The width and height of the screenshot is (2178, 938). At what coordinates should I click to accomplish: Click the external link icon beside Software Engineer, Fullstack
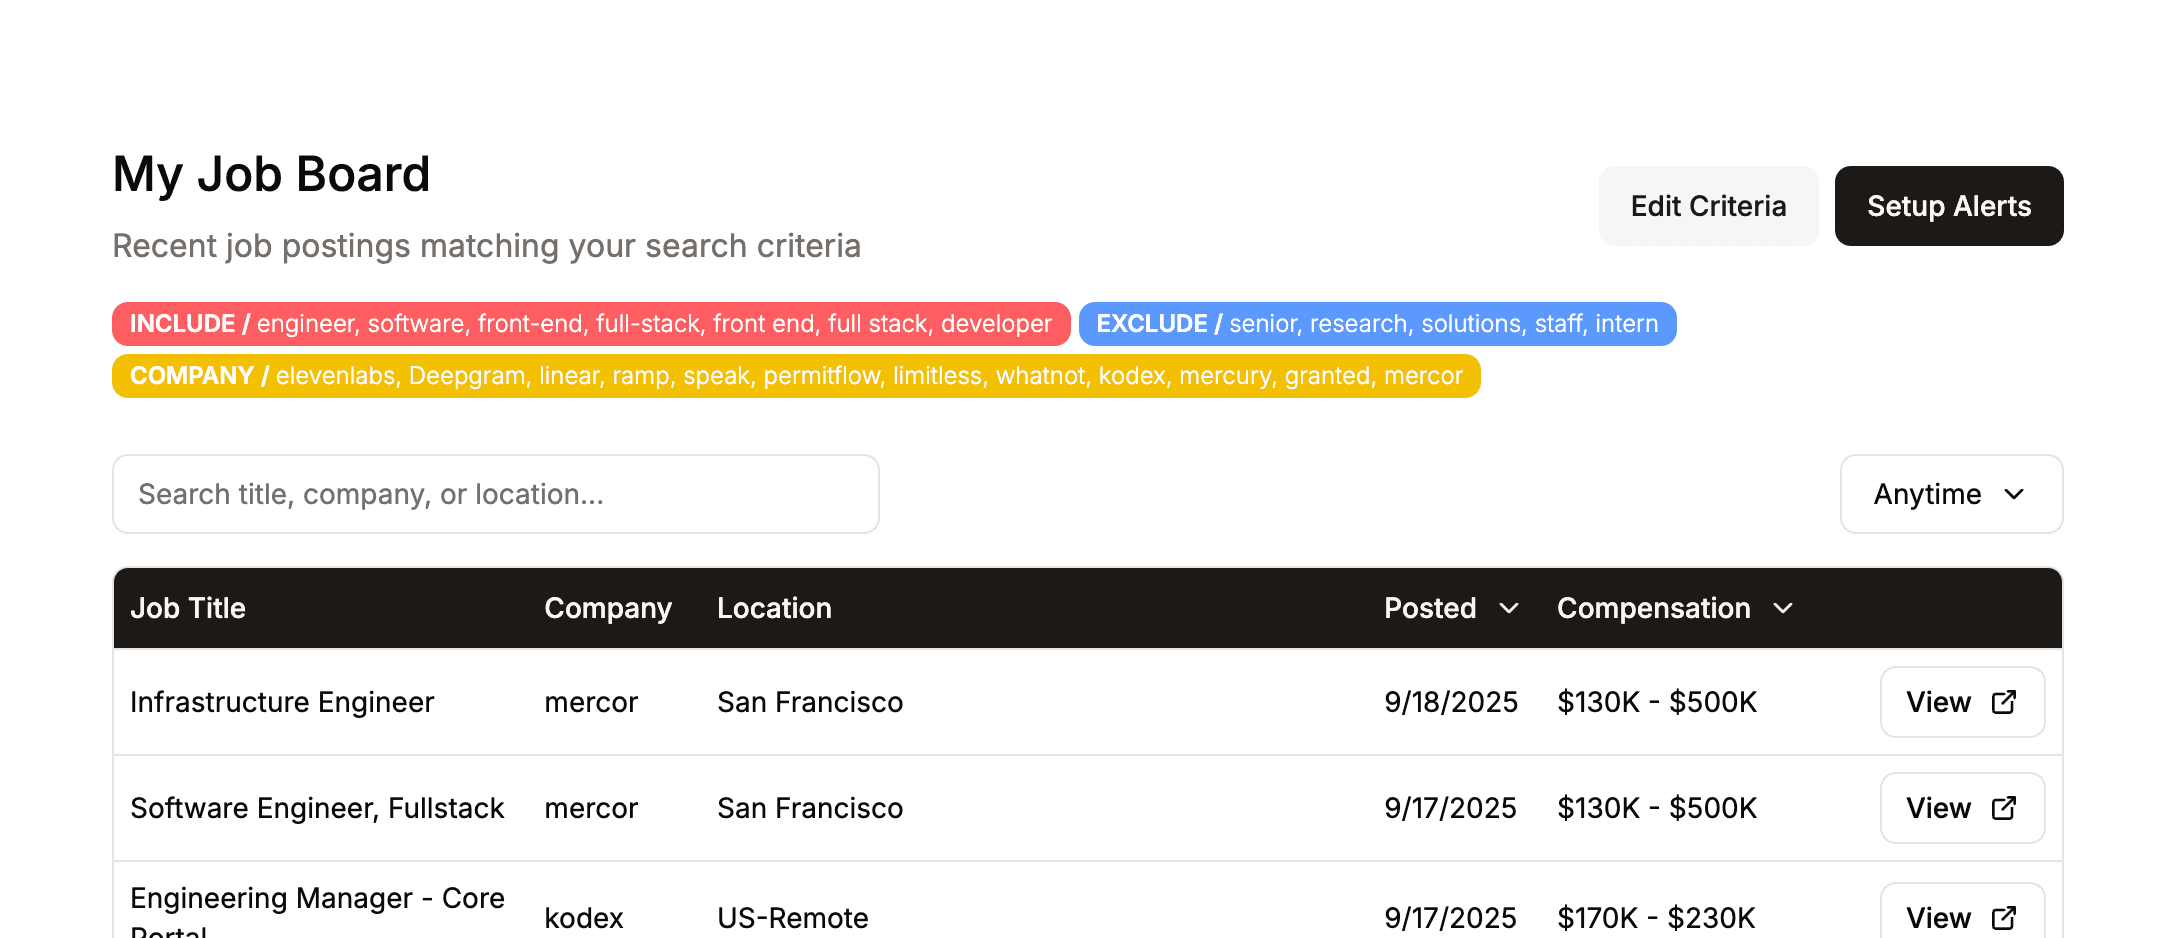pyautogui.click(x=2004, y=808)
